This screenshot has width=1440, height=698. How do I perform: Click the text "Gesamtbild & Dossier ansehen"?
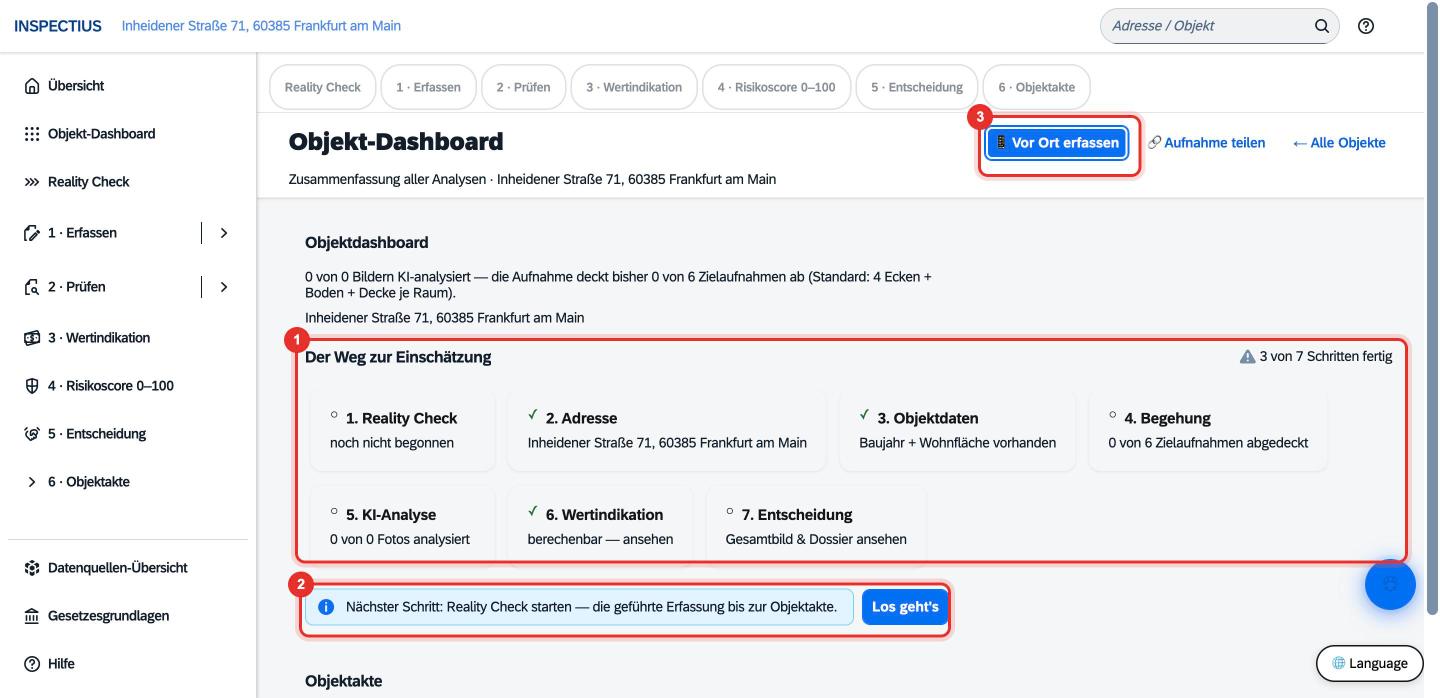point(816,539)
